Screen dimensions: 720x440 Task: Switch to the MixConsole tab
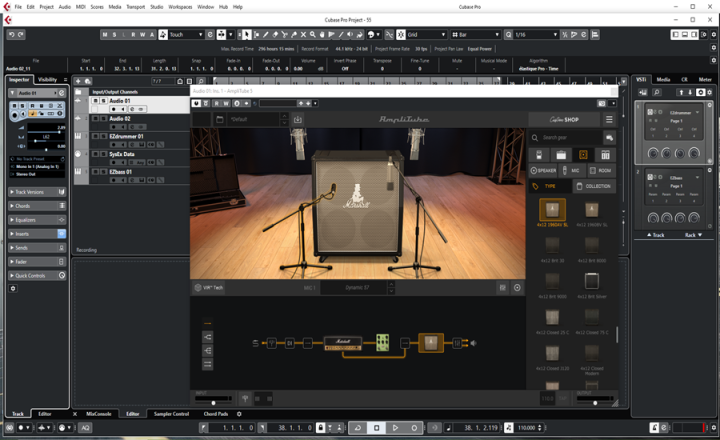coord(99,414)
